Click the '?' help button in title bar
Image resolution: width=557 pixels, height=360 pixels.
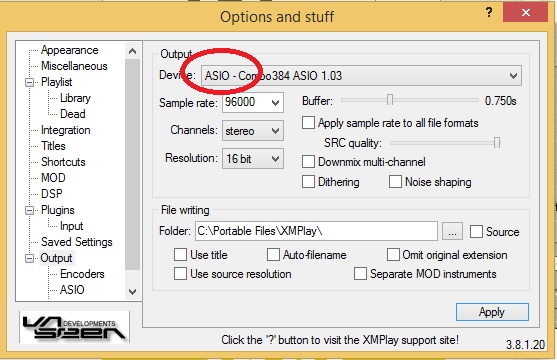489,13
